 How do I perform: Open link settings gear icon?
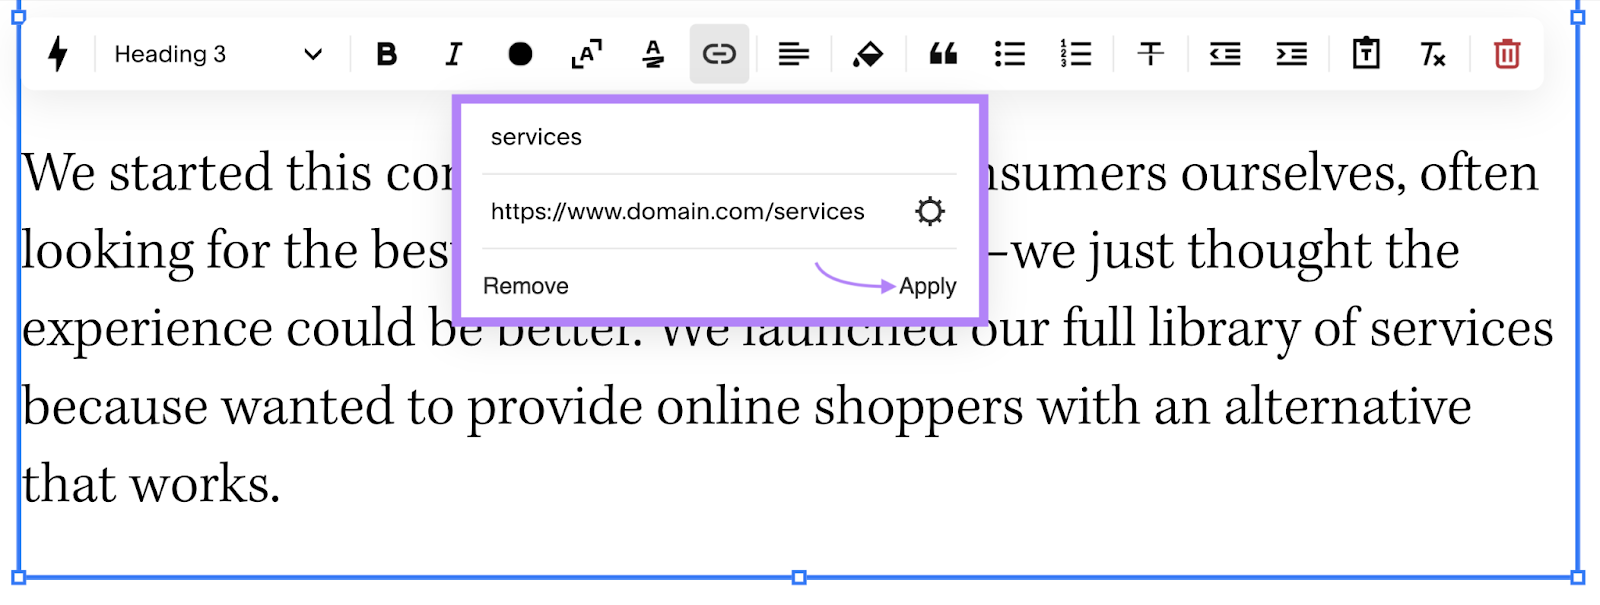click(930, 212)
